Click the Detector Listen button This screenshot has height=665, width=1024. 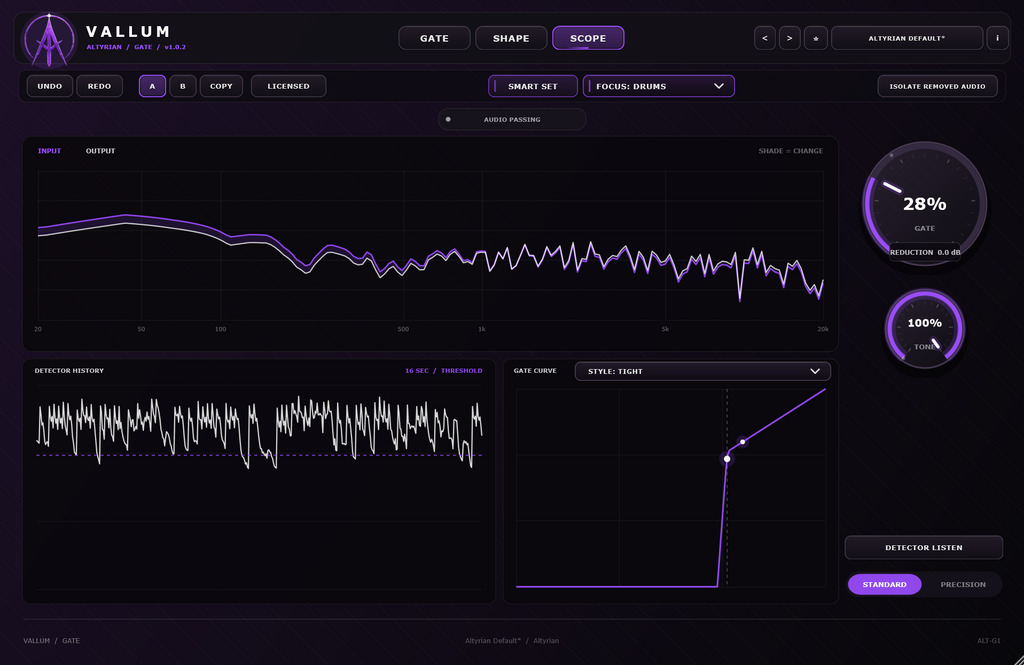923,547
